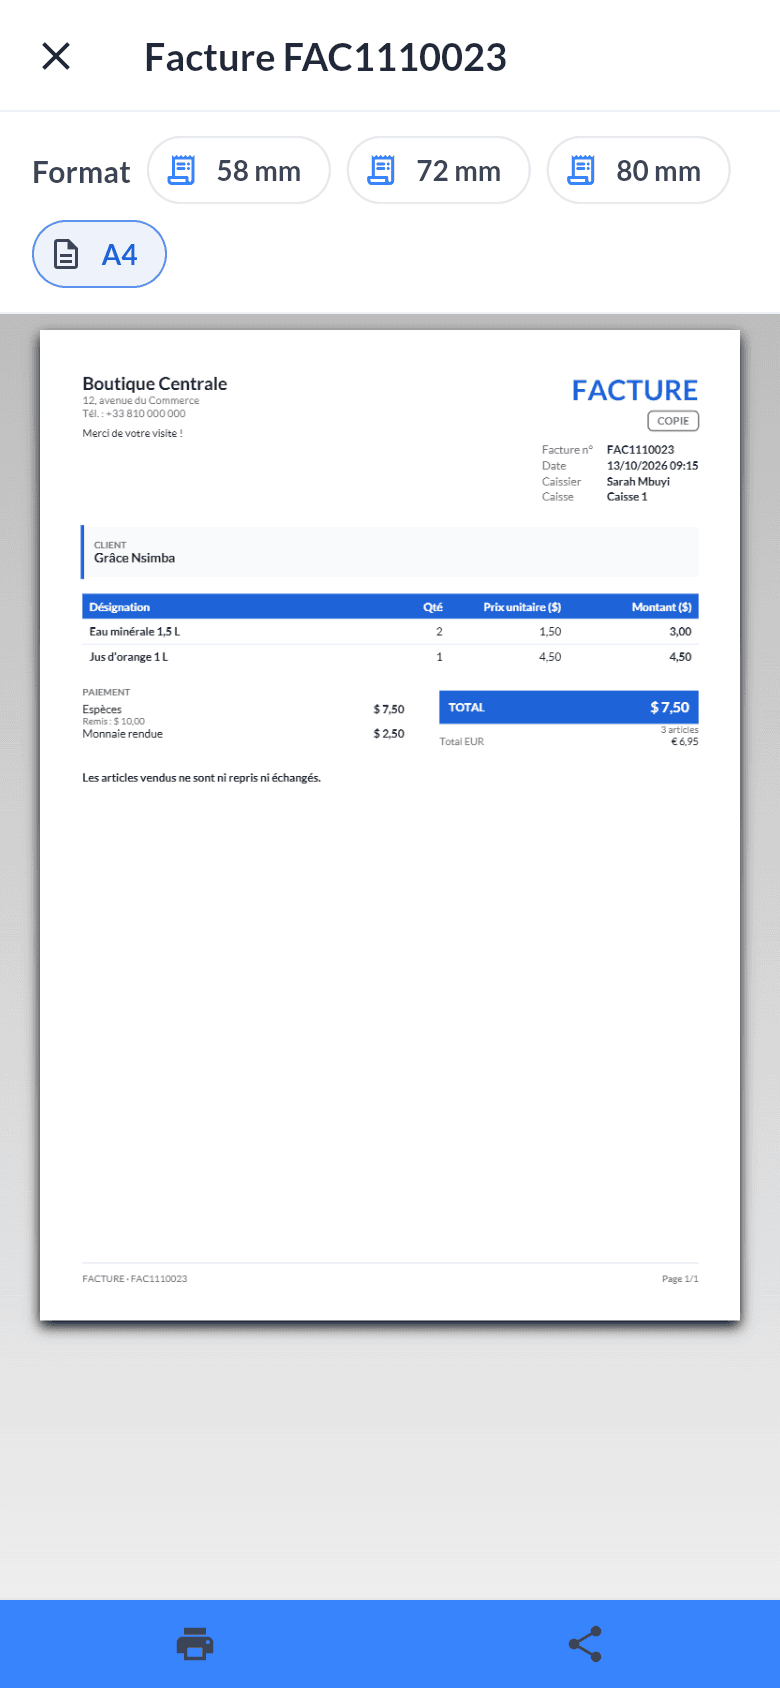Click the address '12, avenue du Commerce'

140,401
